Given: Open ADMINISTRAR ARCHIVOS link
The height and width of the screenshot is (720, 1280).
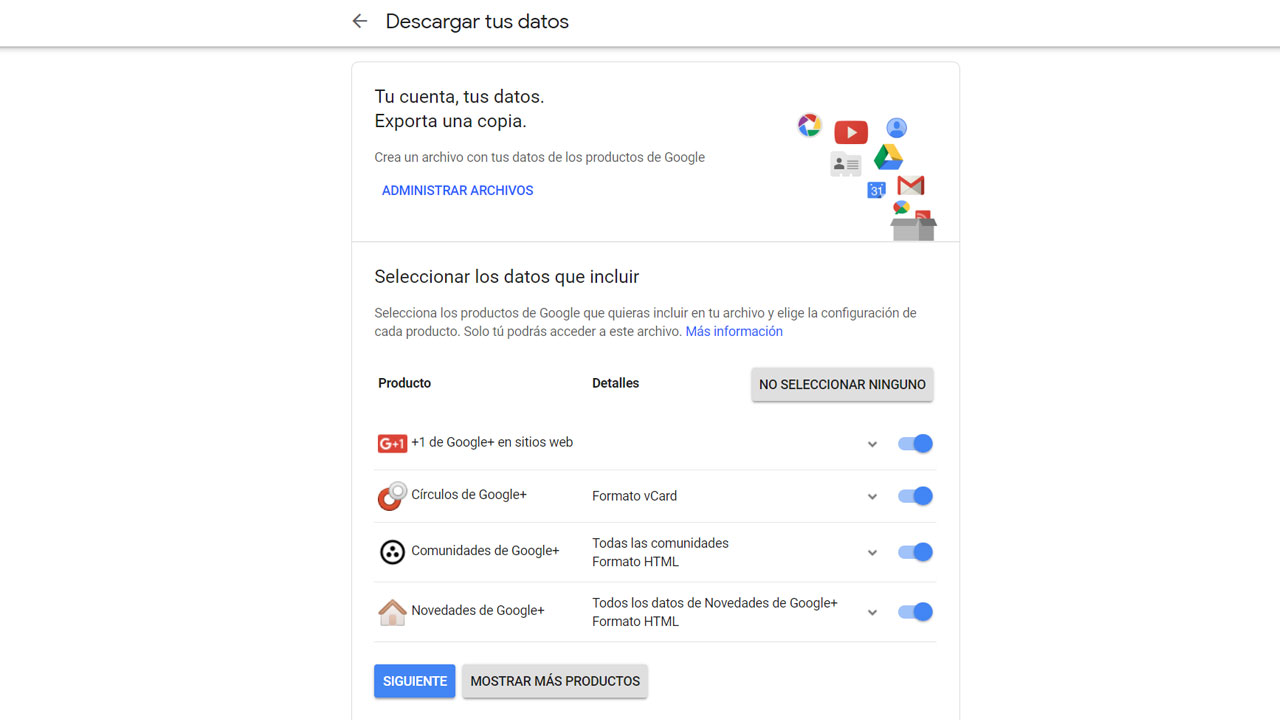Looking at the screenshot, I should click(x=458, y=190).
